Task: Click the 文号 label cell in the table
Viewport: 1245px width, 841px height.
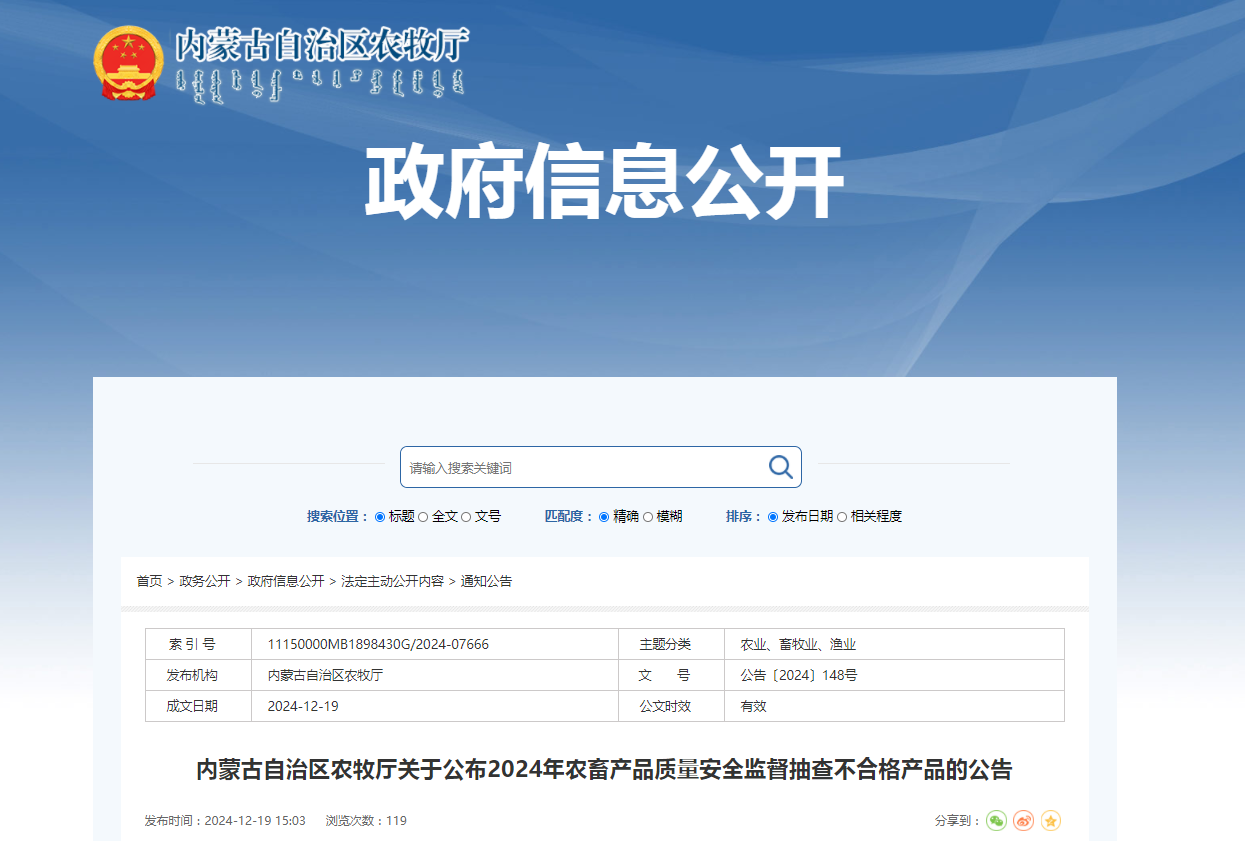Action: click(671, 675)
